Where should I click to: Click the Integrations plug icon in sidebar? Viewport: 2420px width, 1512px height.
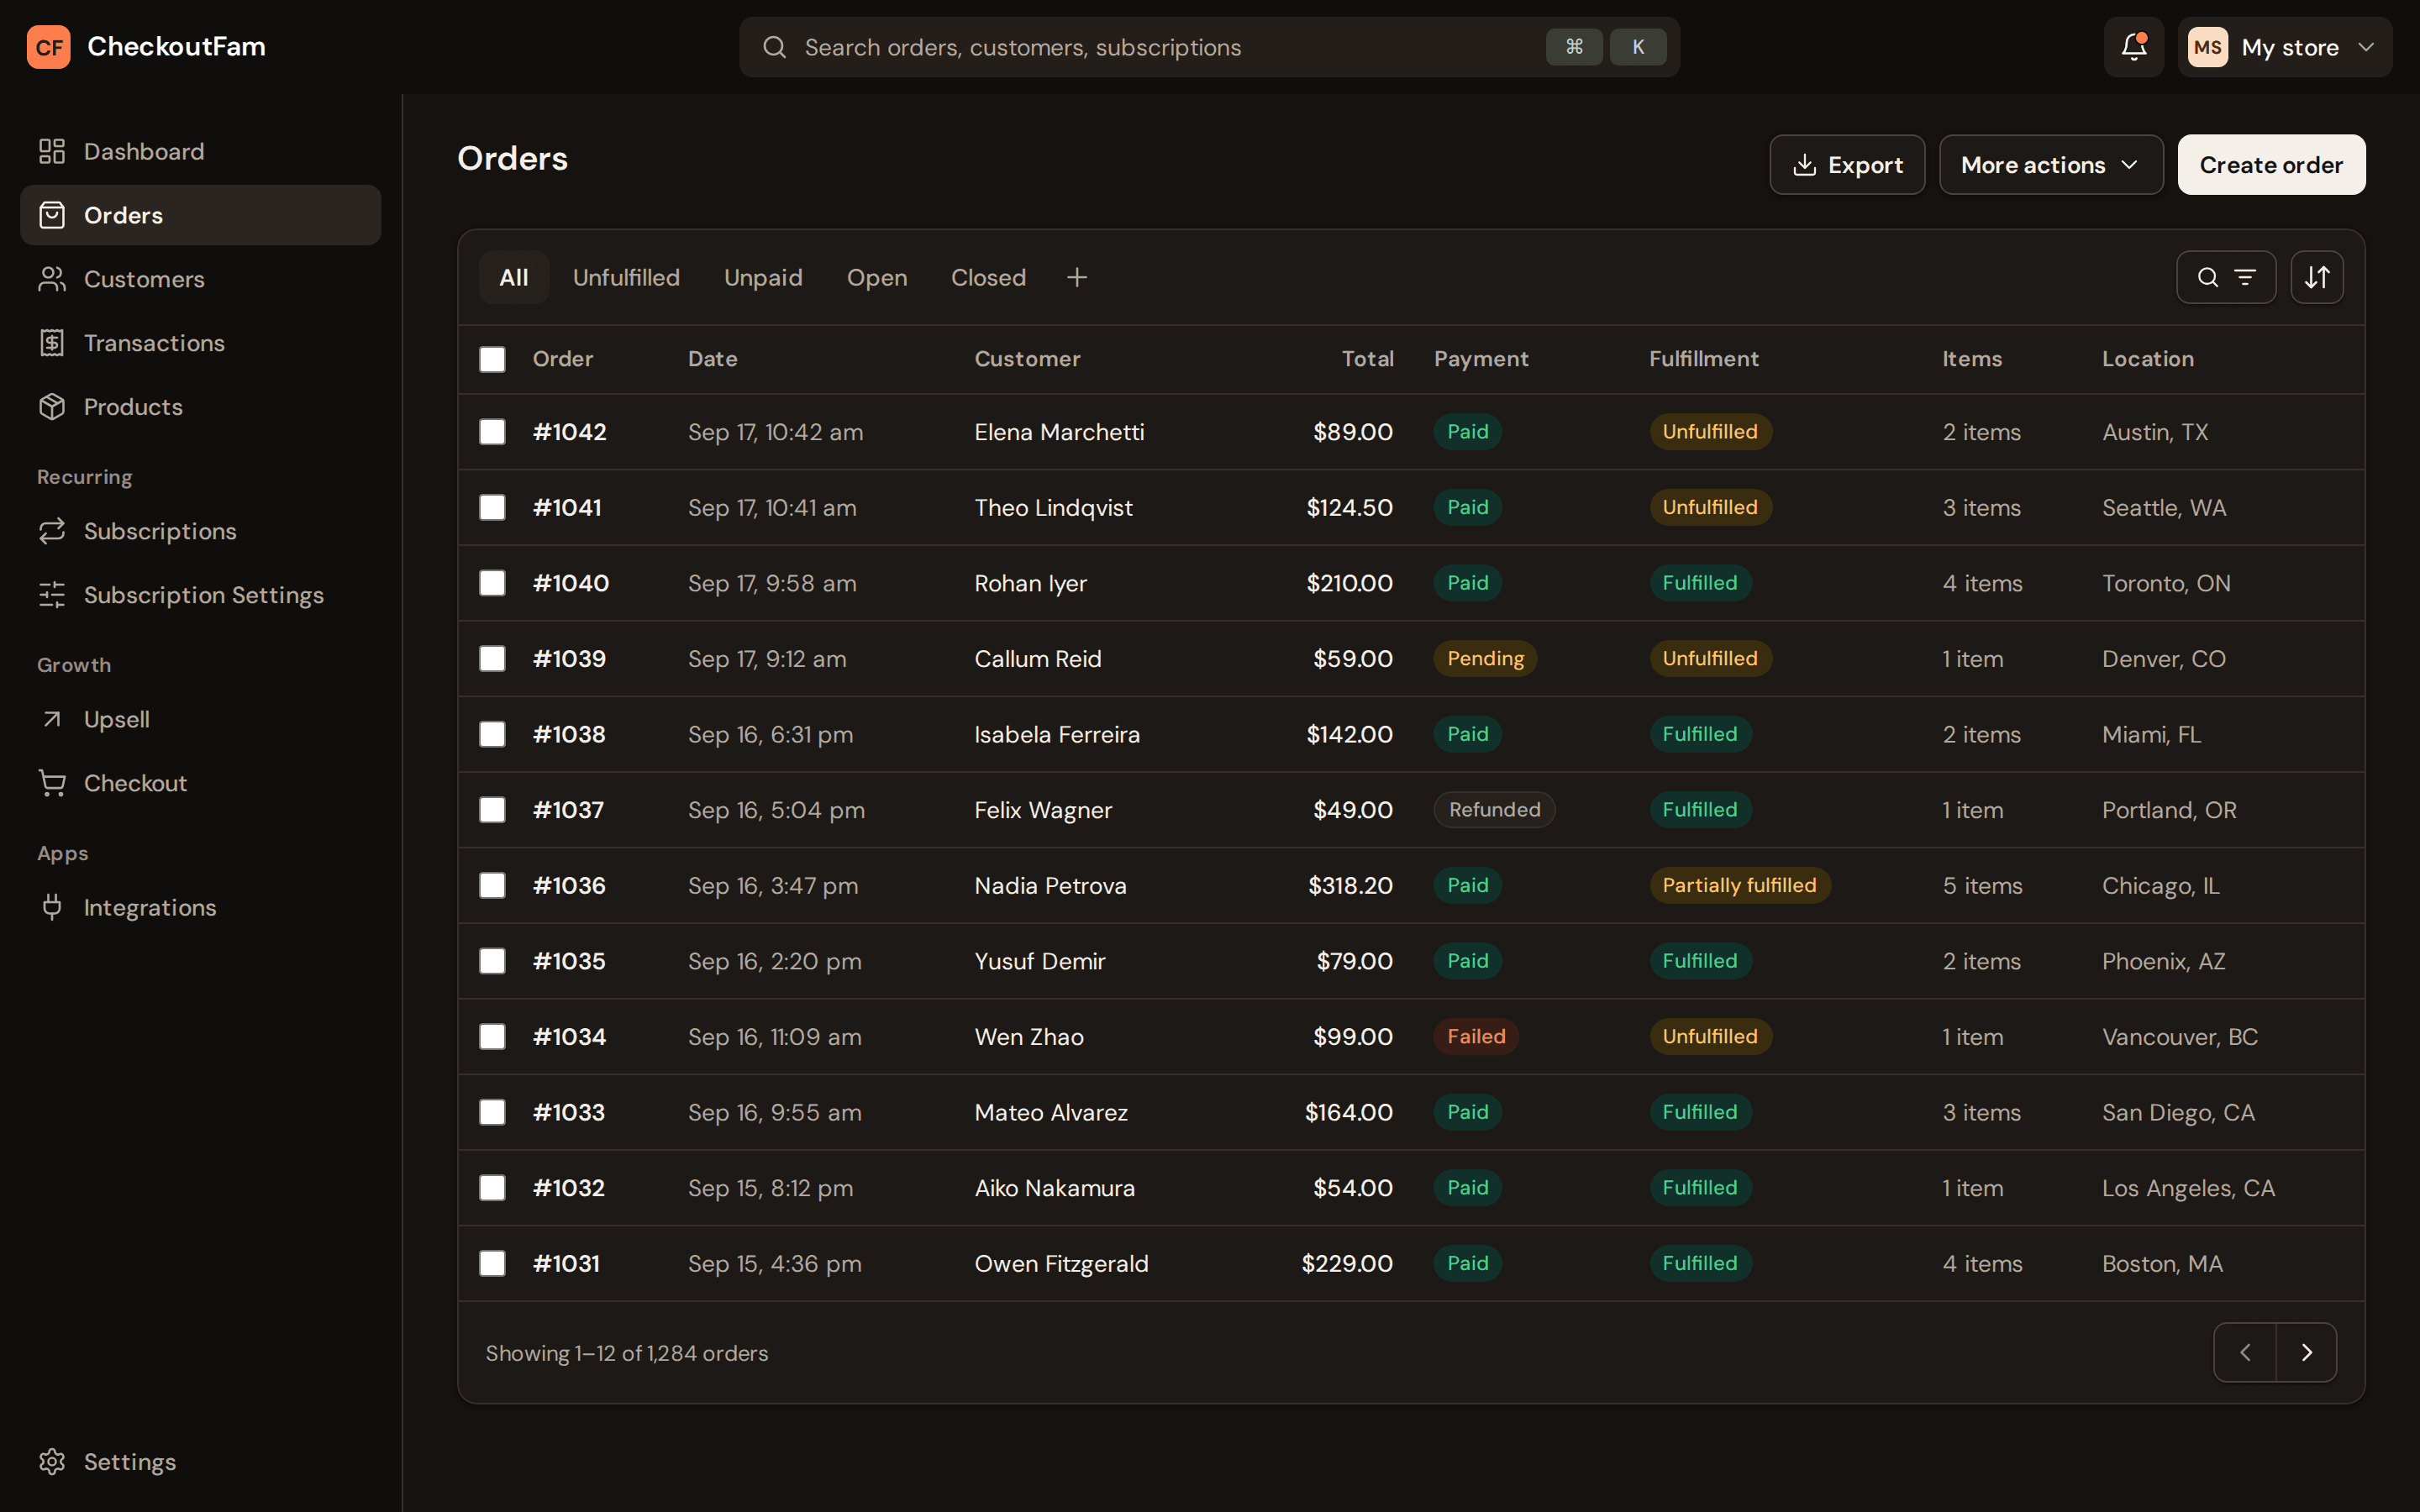[x=52, y=907]
